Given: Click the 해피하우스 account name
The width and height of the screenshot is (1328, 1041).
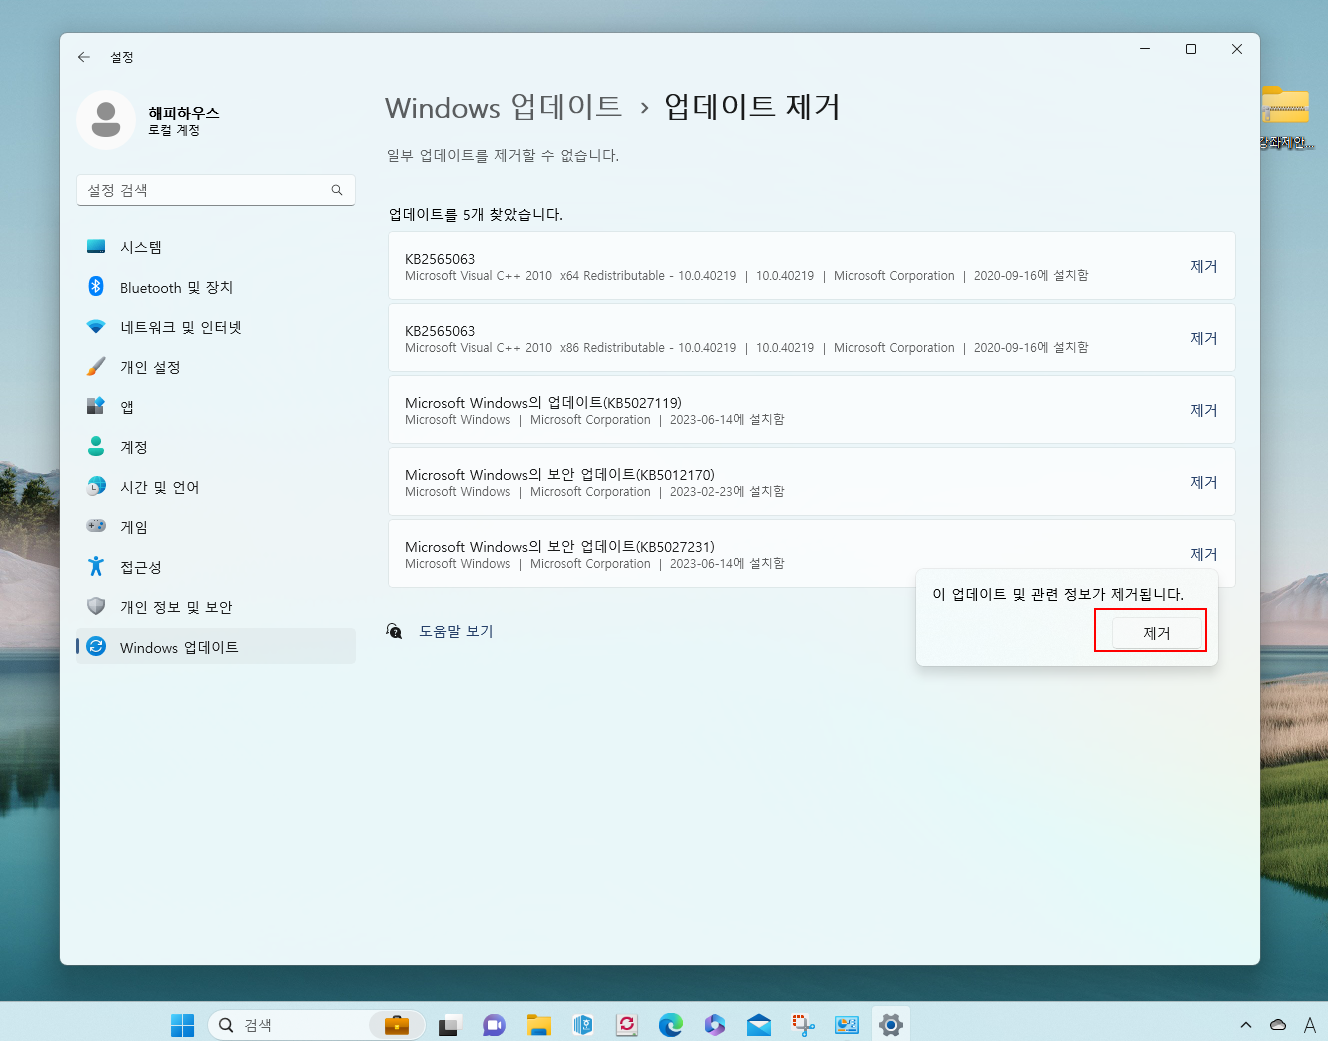Looking at the screenshot, I should click(184, 113).
